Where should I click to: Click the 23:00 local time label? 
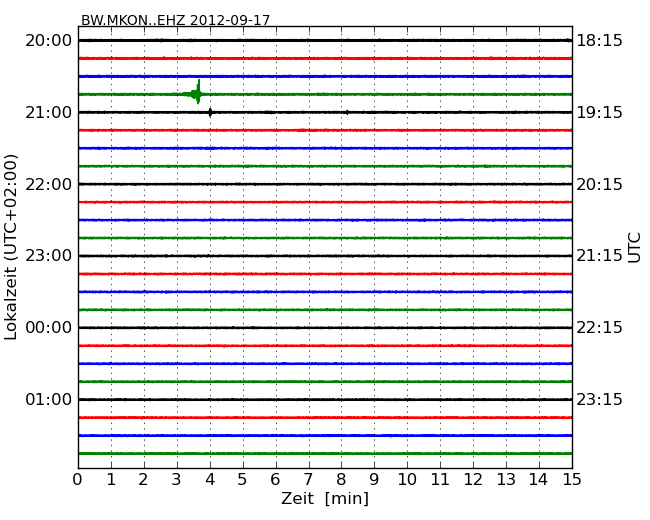[49, 255]
